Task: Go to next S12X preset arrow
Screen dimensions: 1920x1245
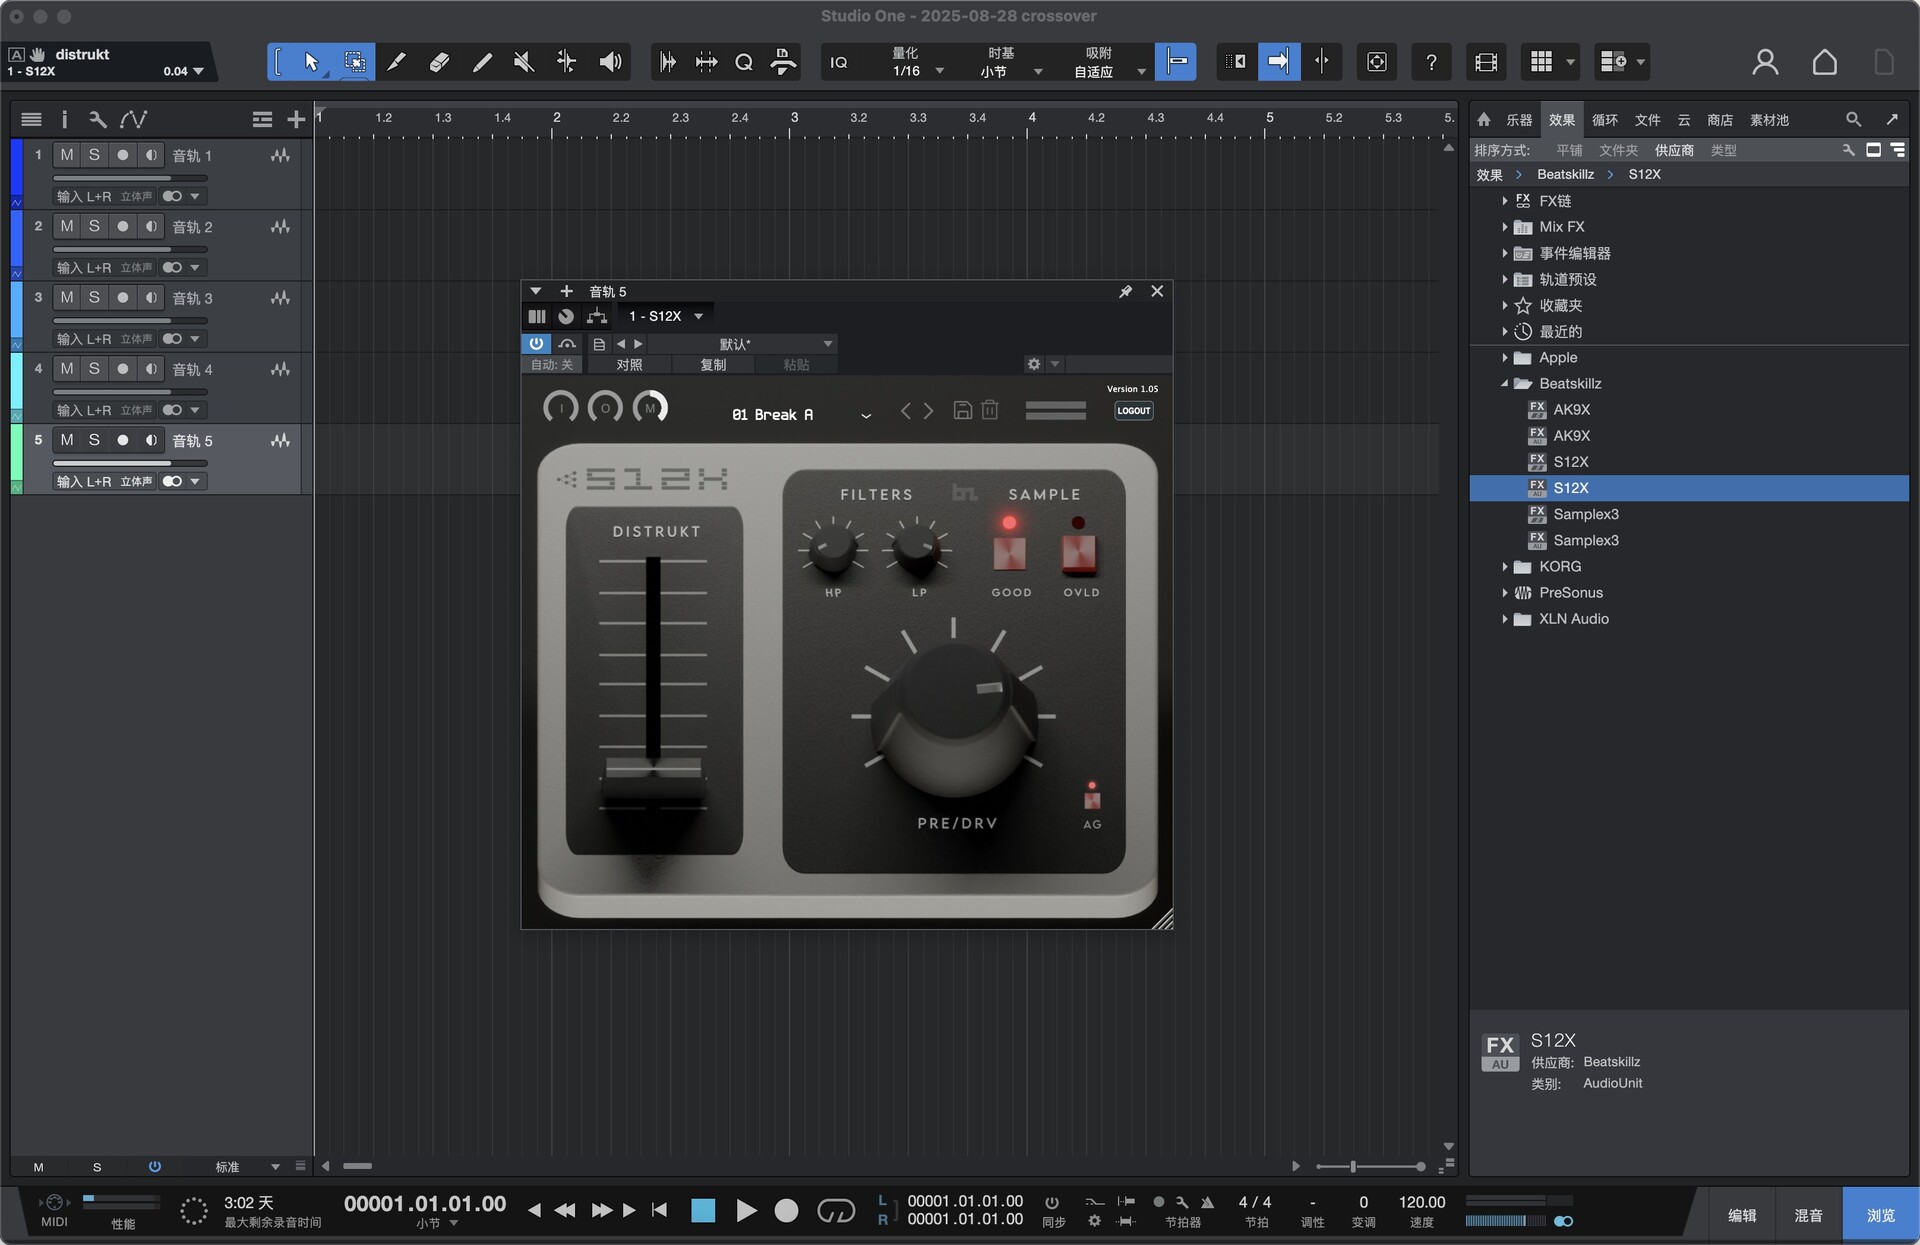Action: (x=929, y=411)
